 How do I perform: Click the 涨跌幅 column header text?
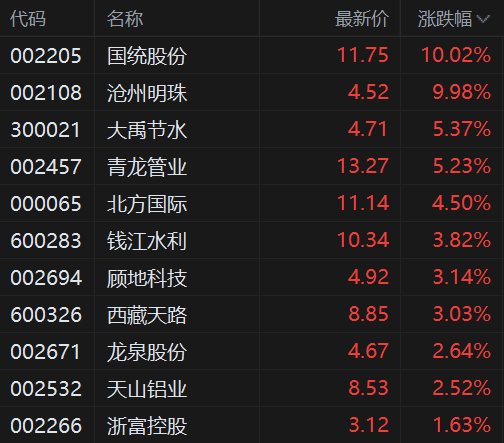[445, 19]
